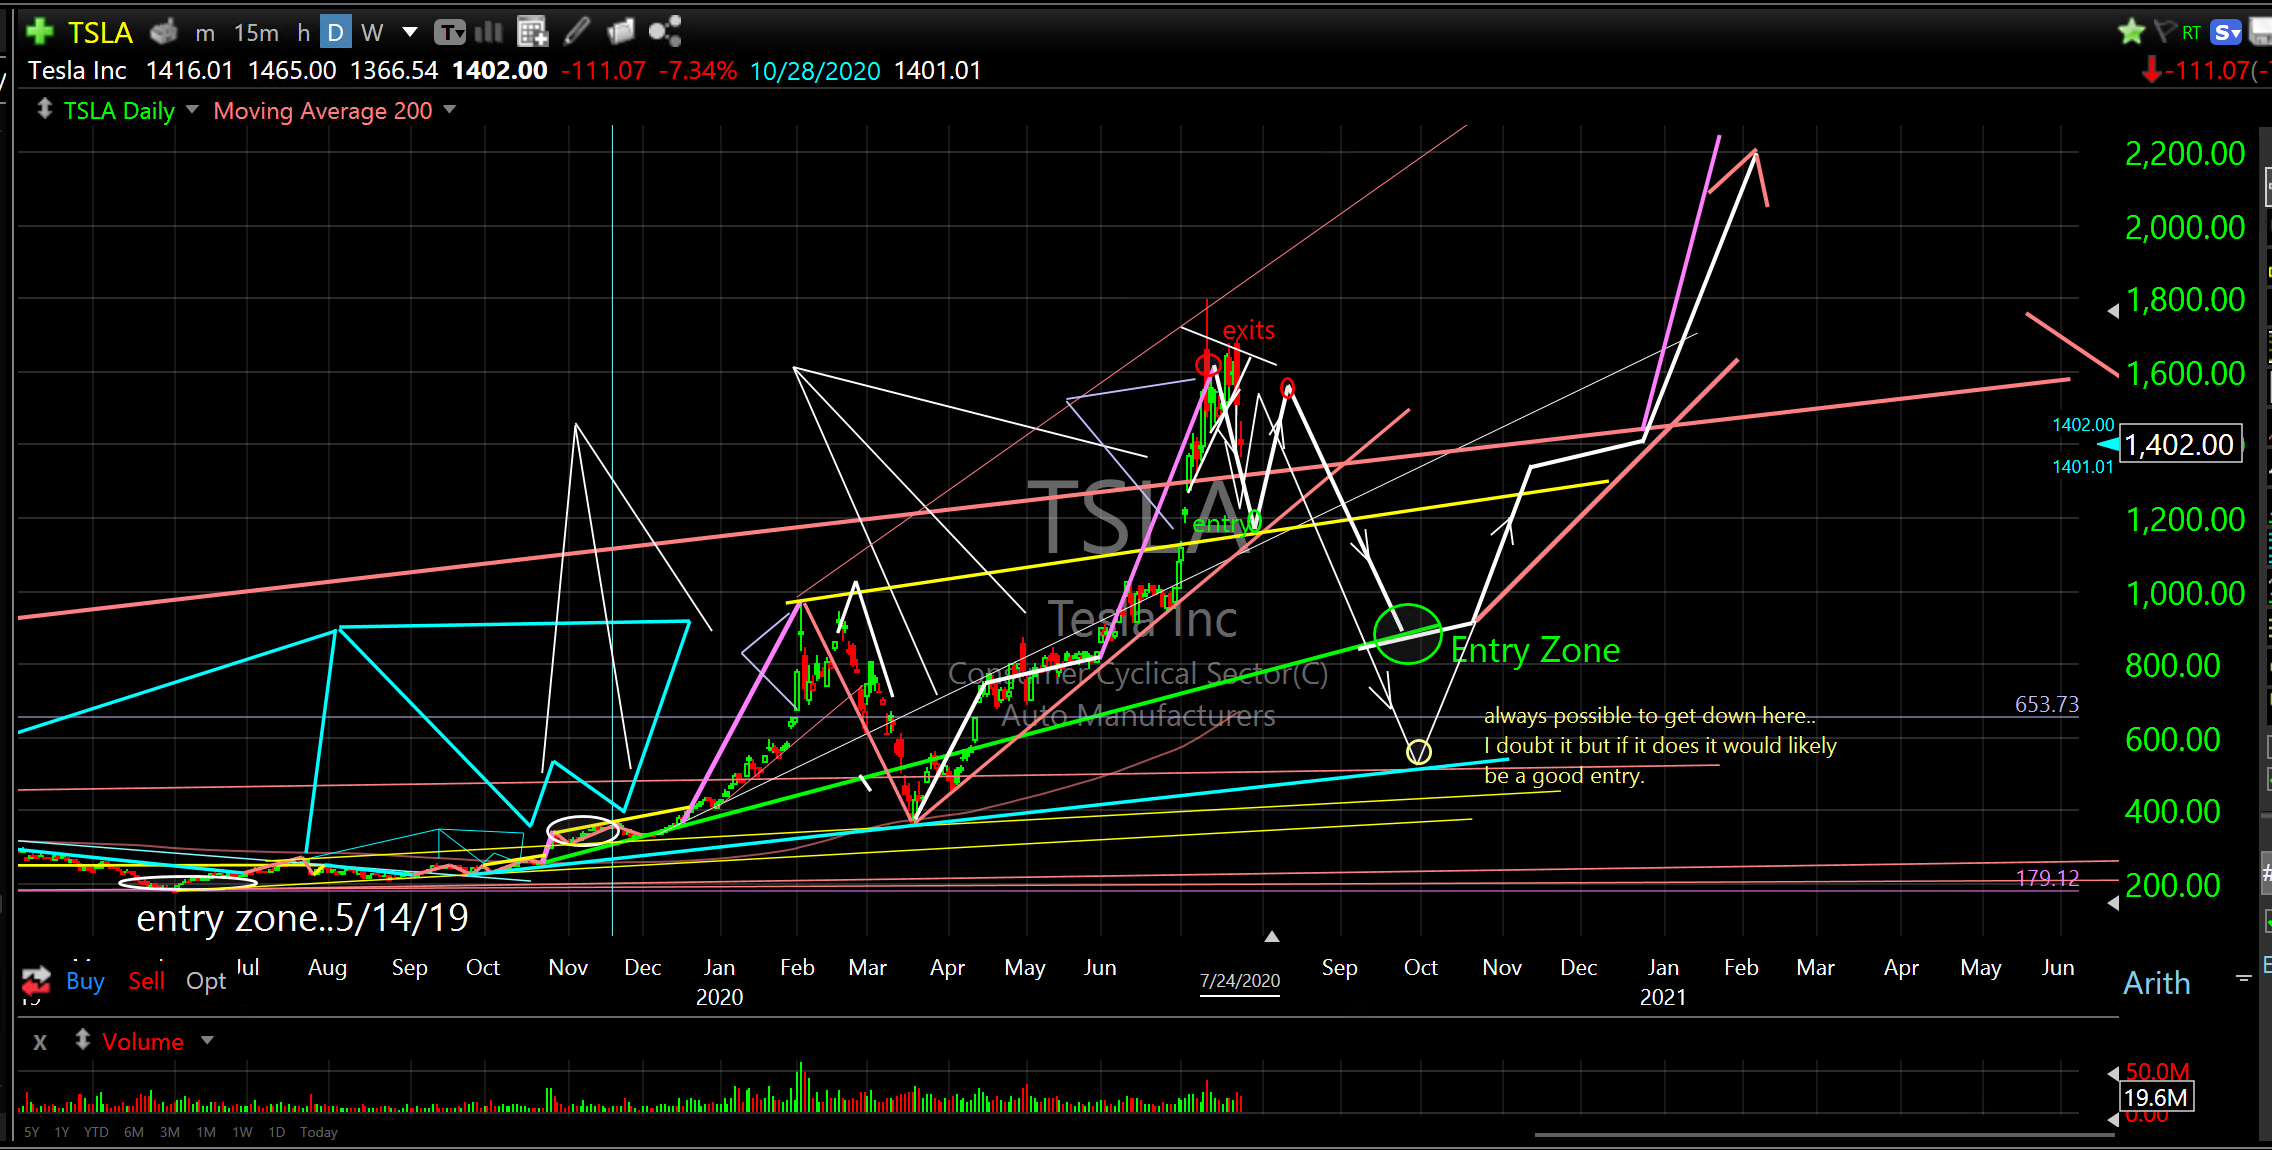
Task: Open the Moving Average 200 dropdown
Action: pos(450,110)
